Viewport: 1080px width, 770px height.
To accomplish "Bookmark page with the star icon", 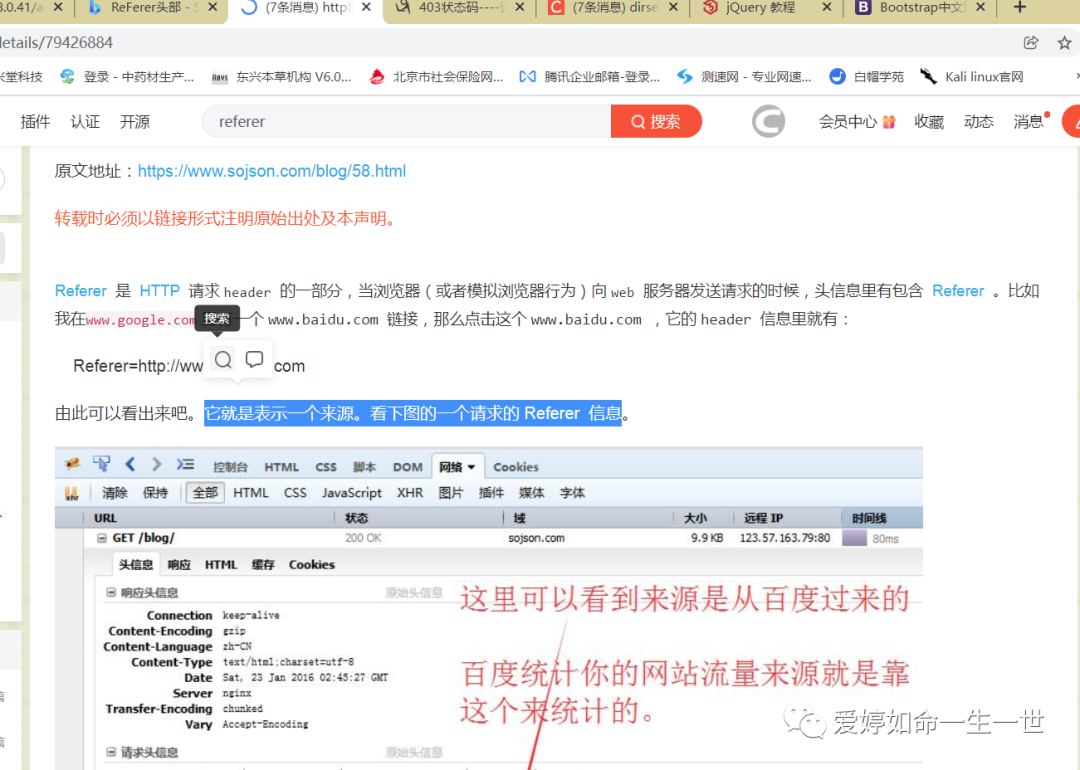I will point(1064,43).
